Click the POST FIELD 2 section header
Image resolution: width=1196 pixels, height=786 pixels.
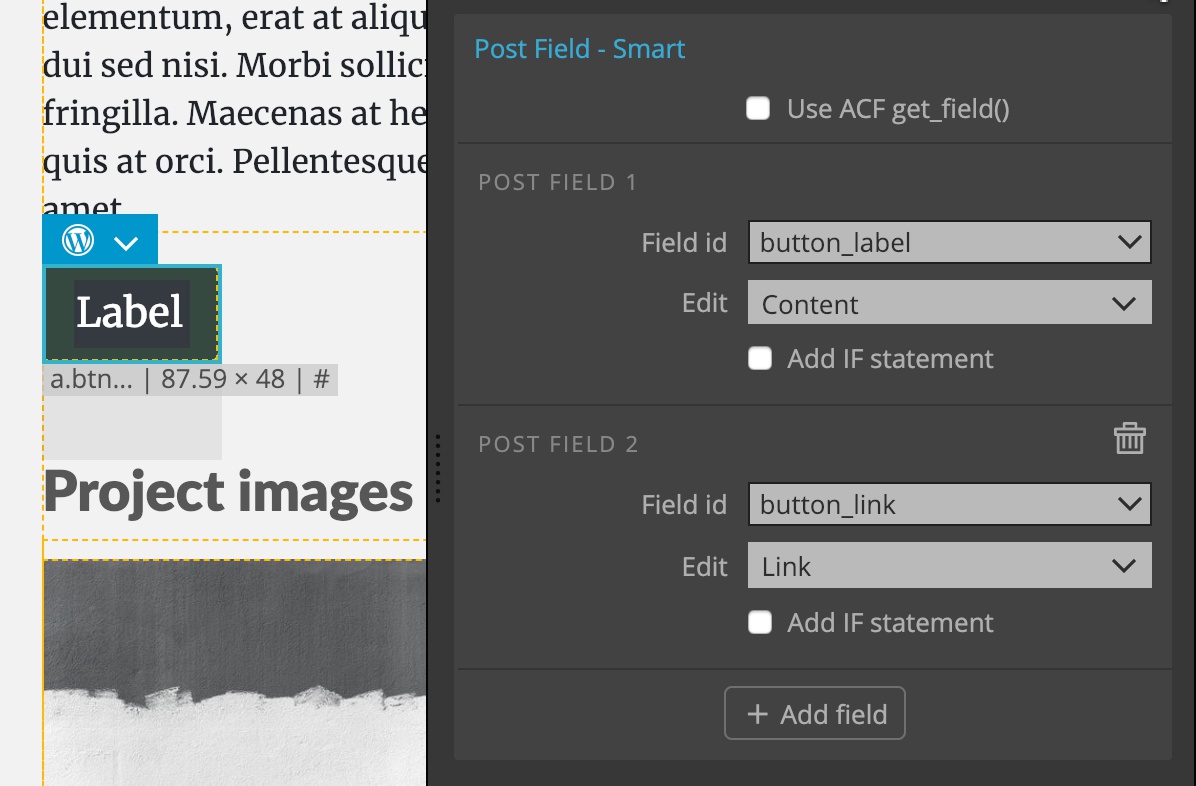point(558,444)
